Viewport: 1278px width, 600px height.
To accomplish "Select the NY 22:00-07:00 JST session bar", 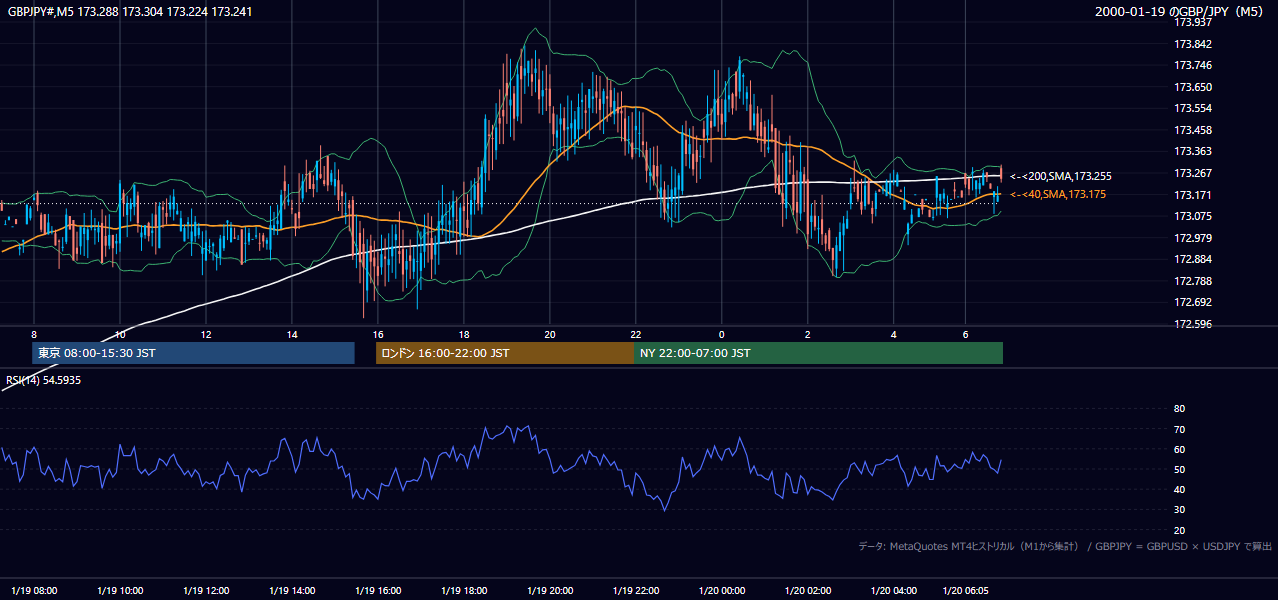I will click(818, 353).
